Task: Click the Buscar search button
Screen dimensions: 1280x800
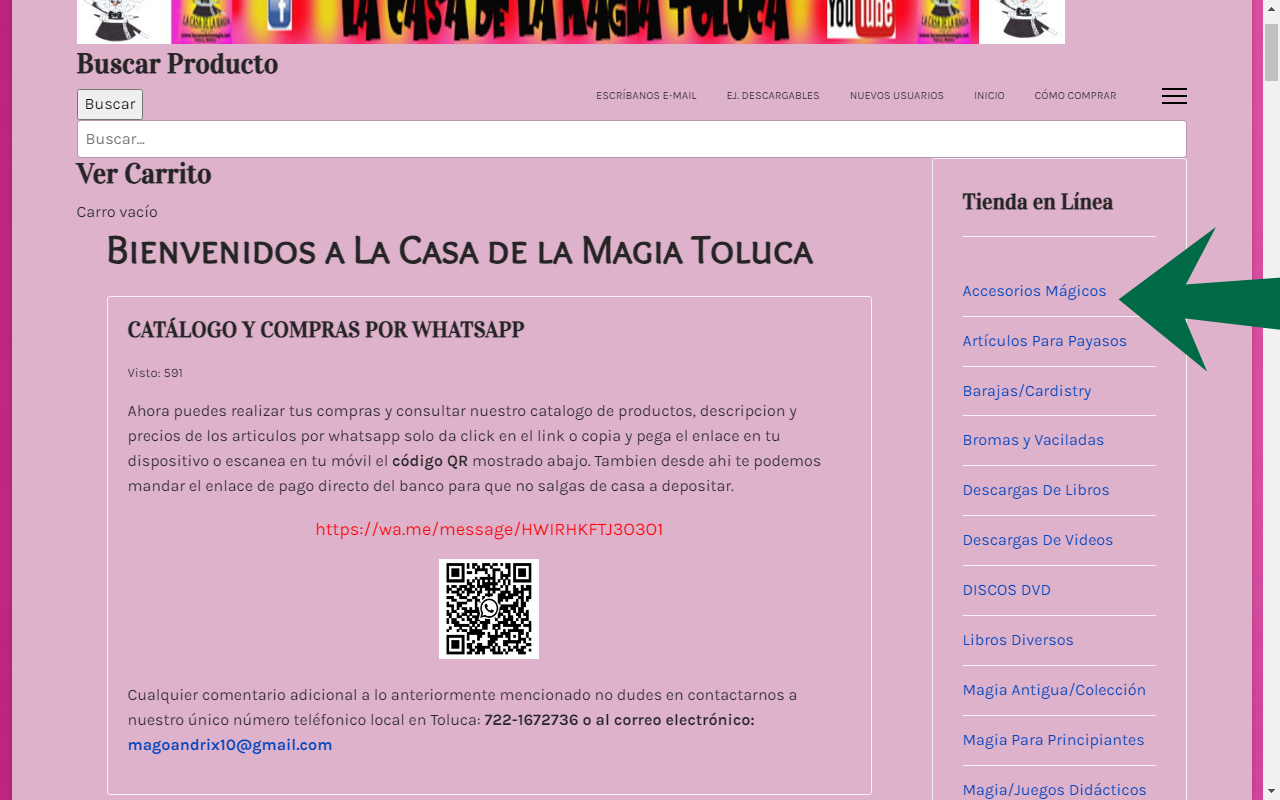Action: coord(110,104)
